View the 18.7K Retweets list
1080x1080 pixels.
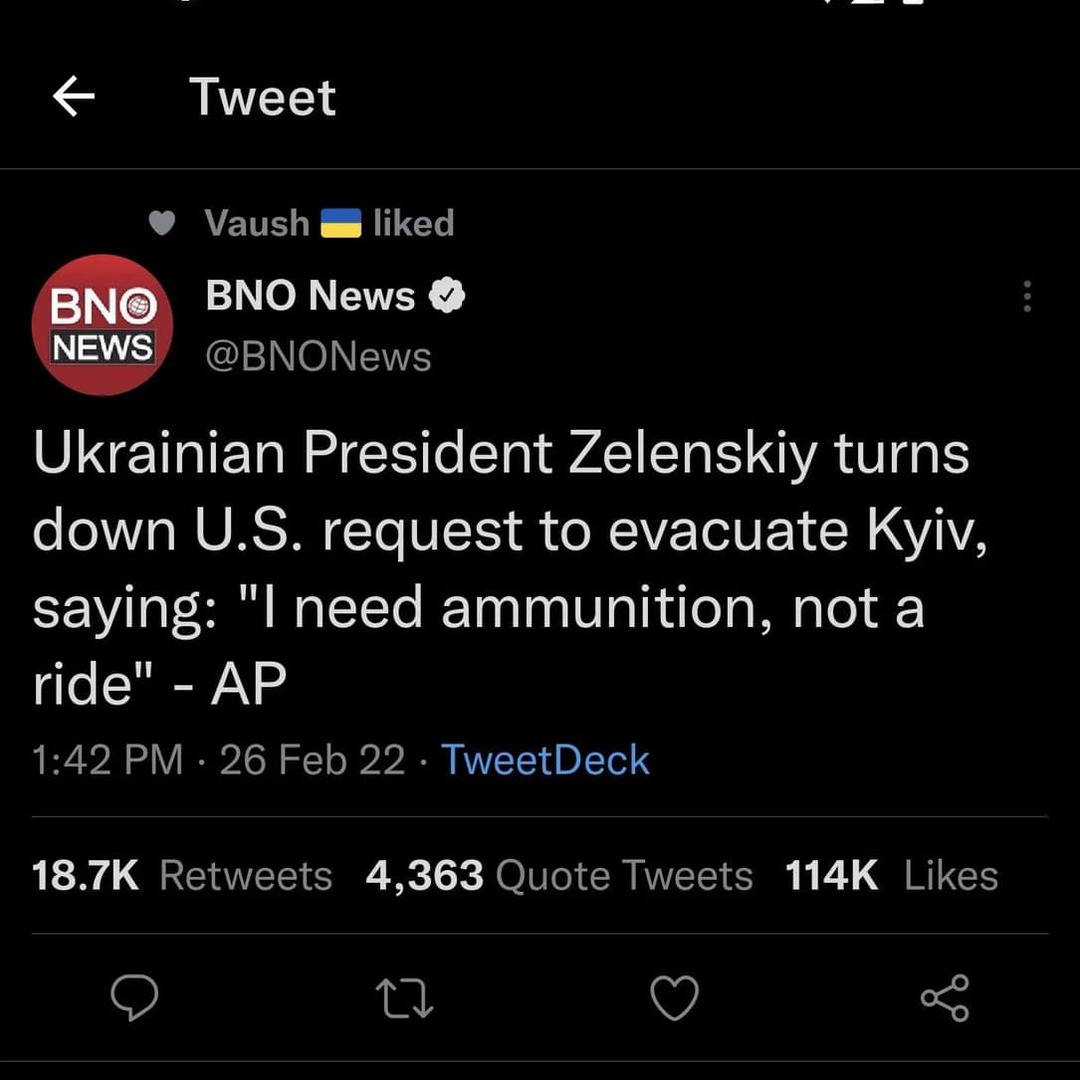click(182, 876)
